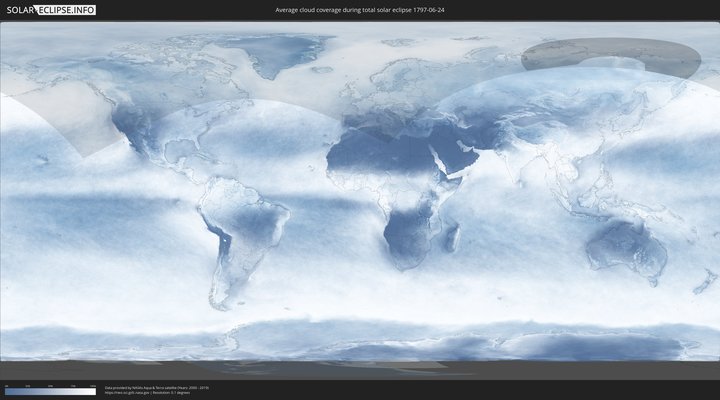Click on Greenland on the map
Image resolution: width=720 pixels, height=400 pixels.
tap(277, 55)
